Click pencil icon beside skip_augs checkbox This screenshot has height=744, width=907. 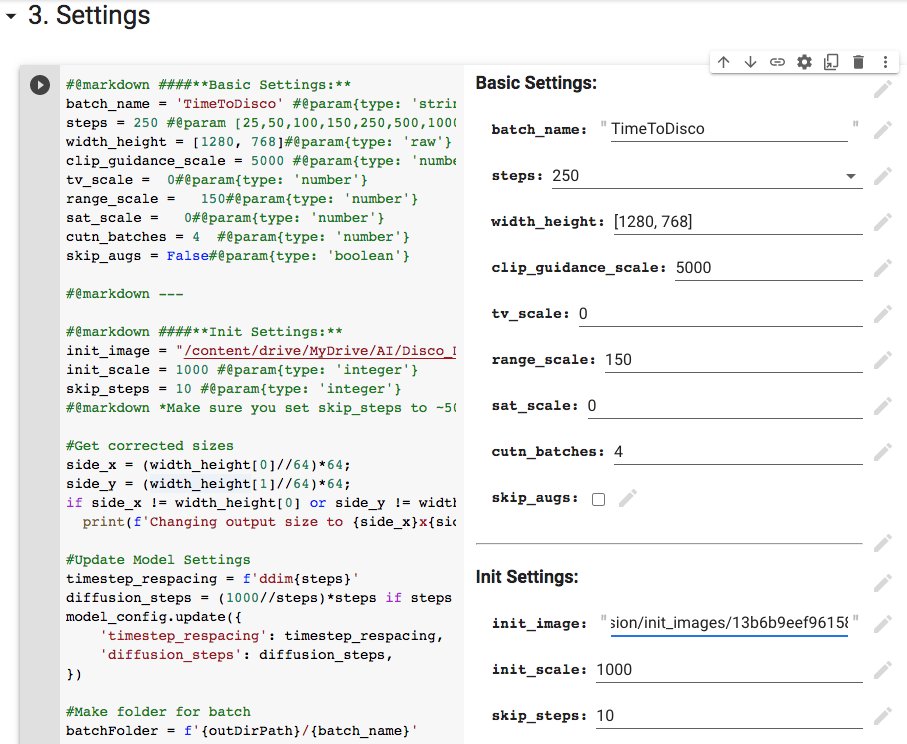pos(627,498)
